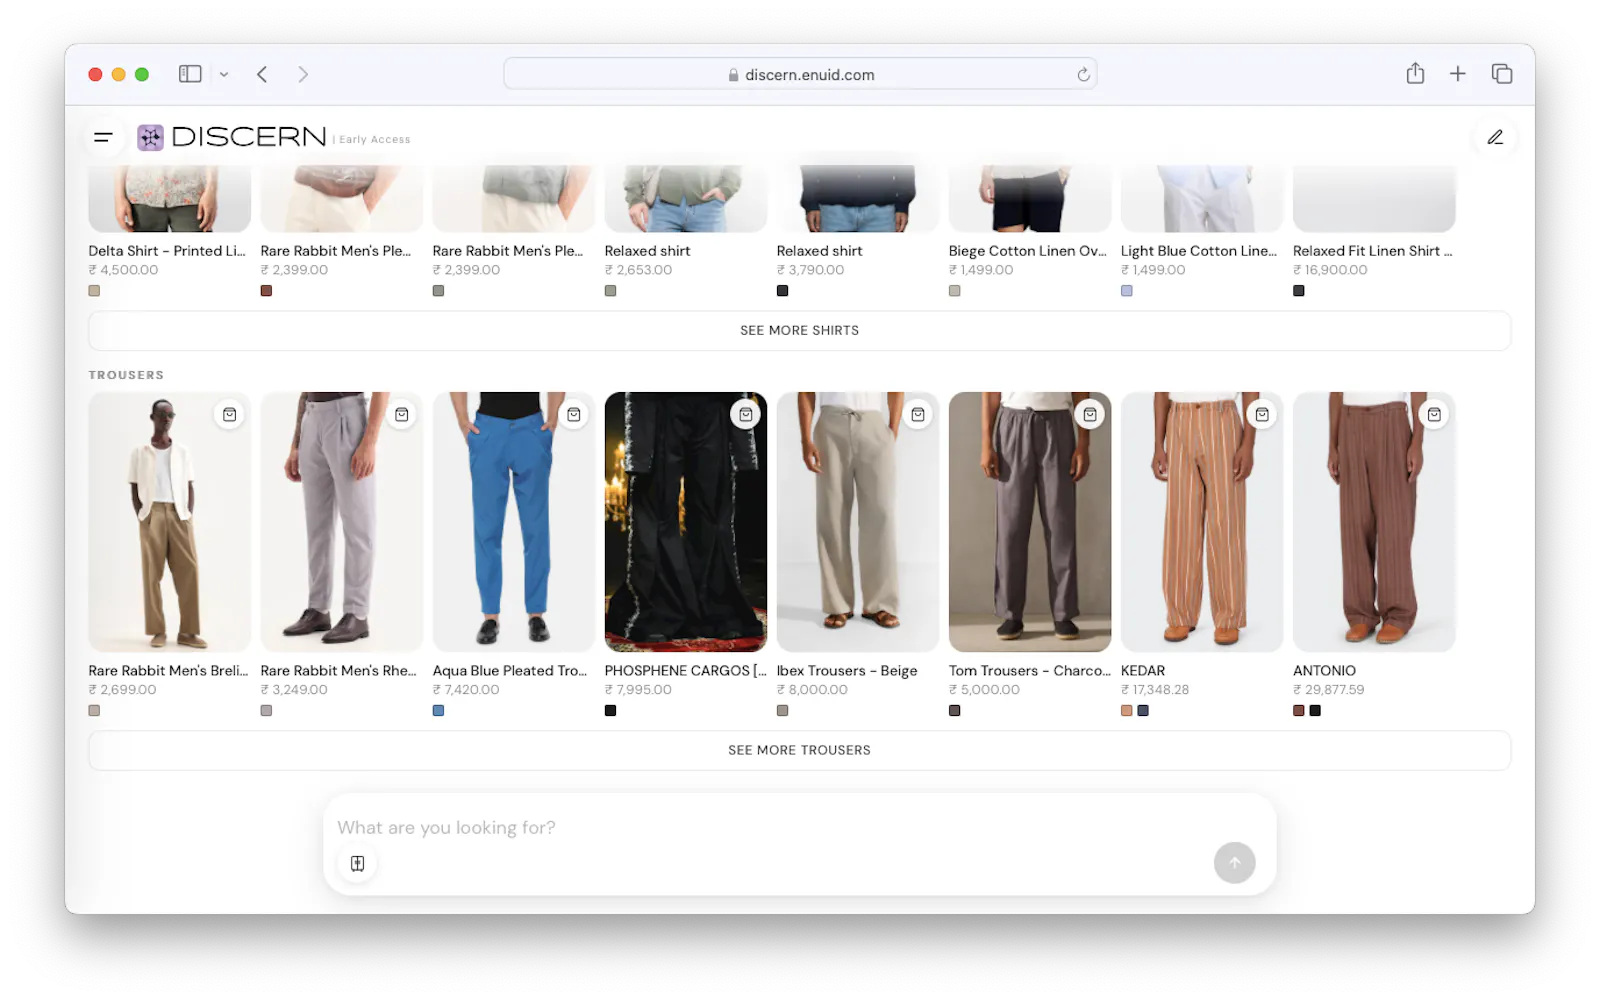Open the Biege Cotton Linen Ov... title
This screenshot has height=1000, width=1600.
coord(1027,251)
